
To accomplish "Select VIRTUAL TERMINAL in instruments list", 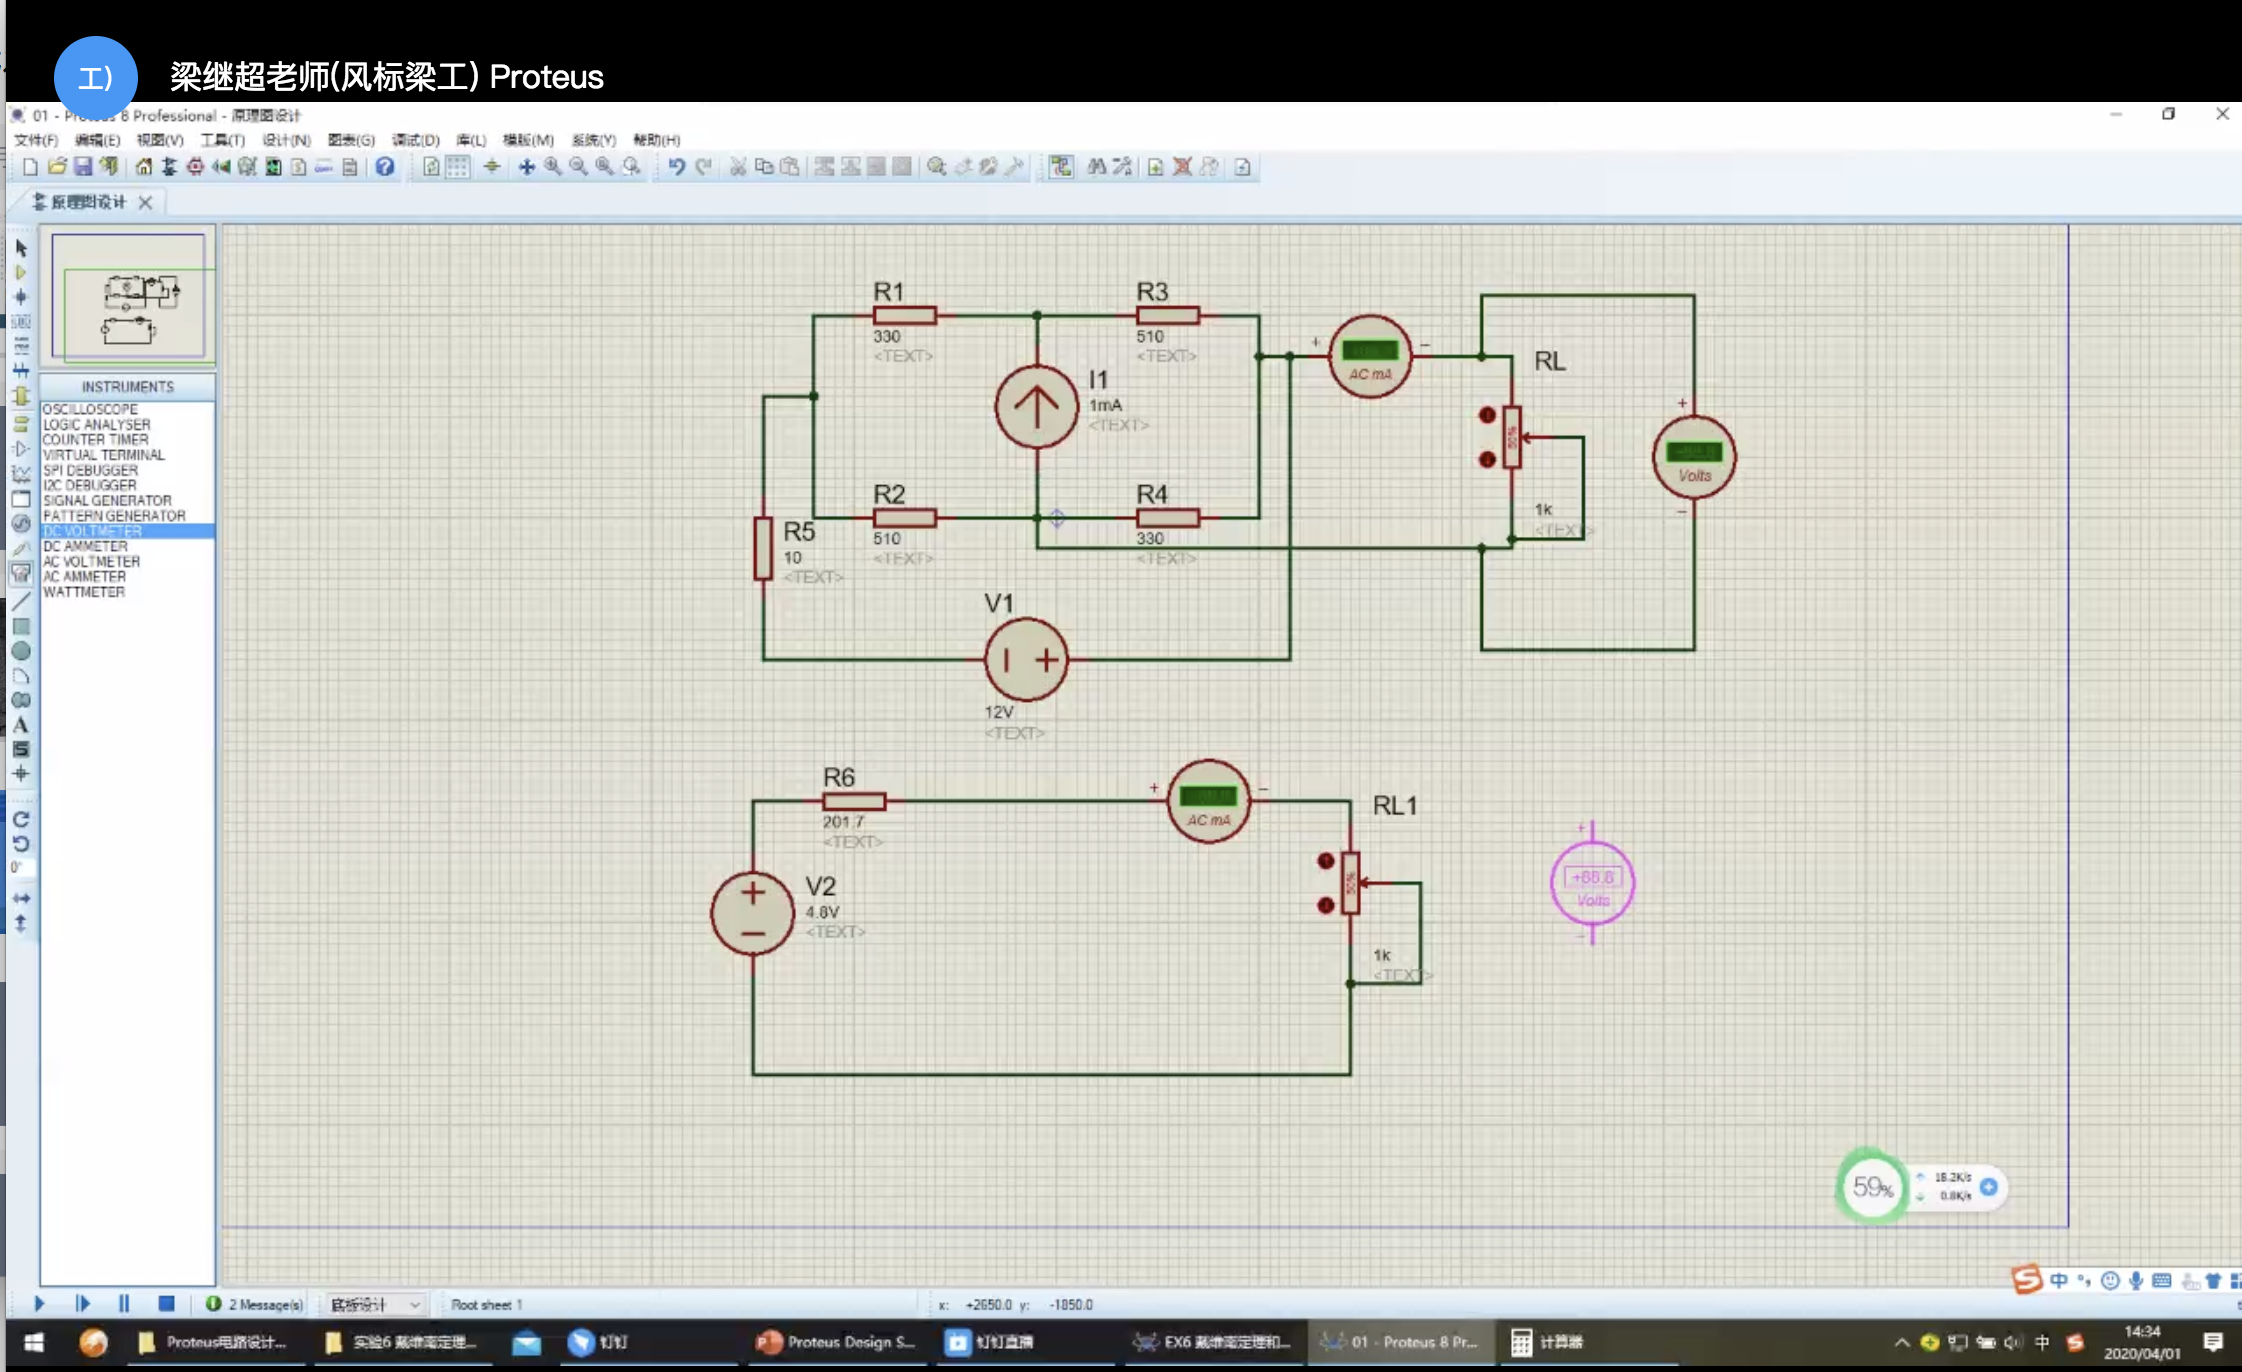I will (103, 455).
